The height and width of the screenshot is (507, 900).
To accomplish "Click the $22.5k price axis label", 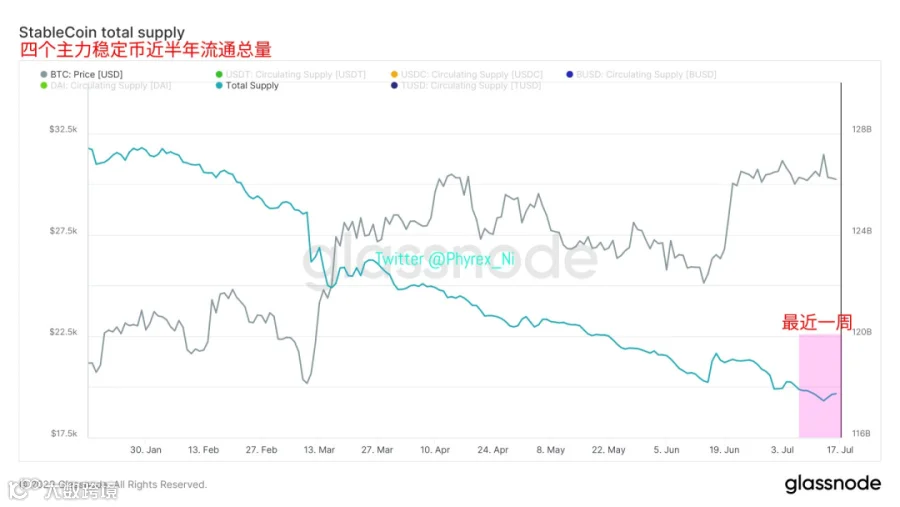I will point(63,332).
